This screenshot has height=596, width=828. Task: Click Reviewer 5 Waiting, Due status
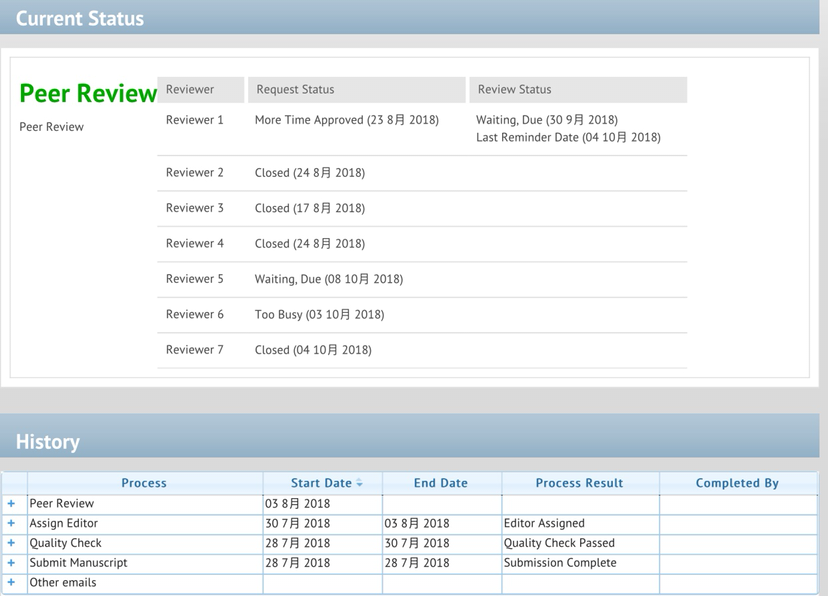pyautogui.click(x=328, y=279)
